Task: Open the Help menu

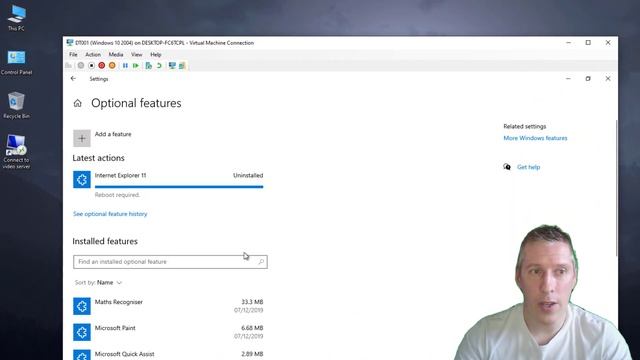Action: point(156,54)
